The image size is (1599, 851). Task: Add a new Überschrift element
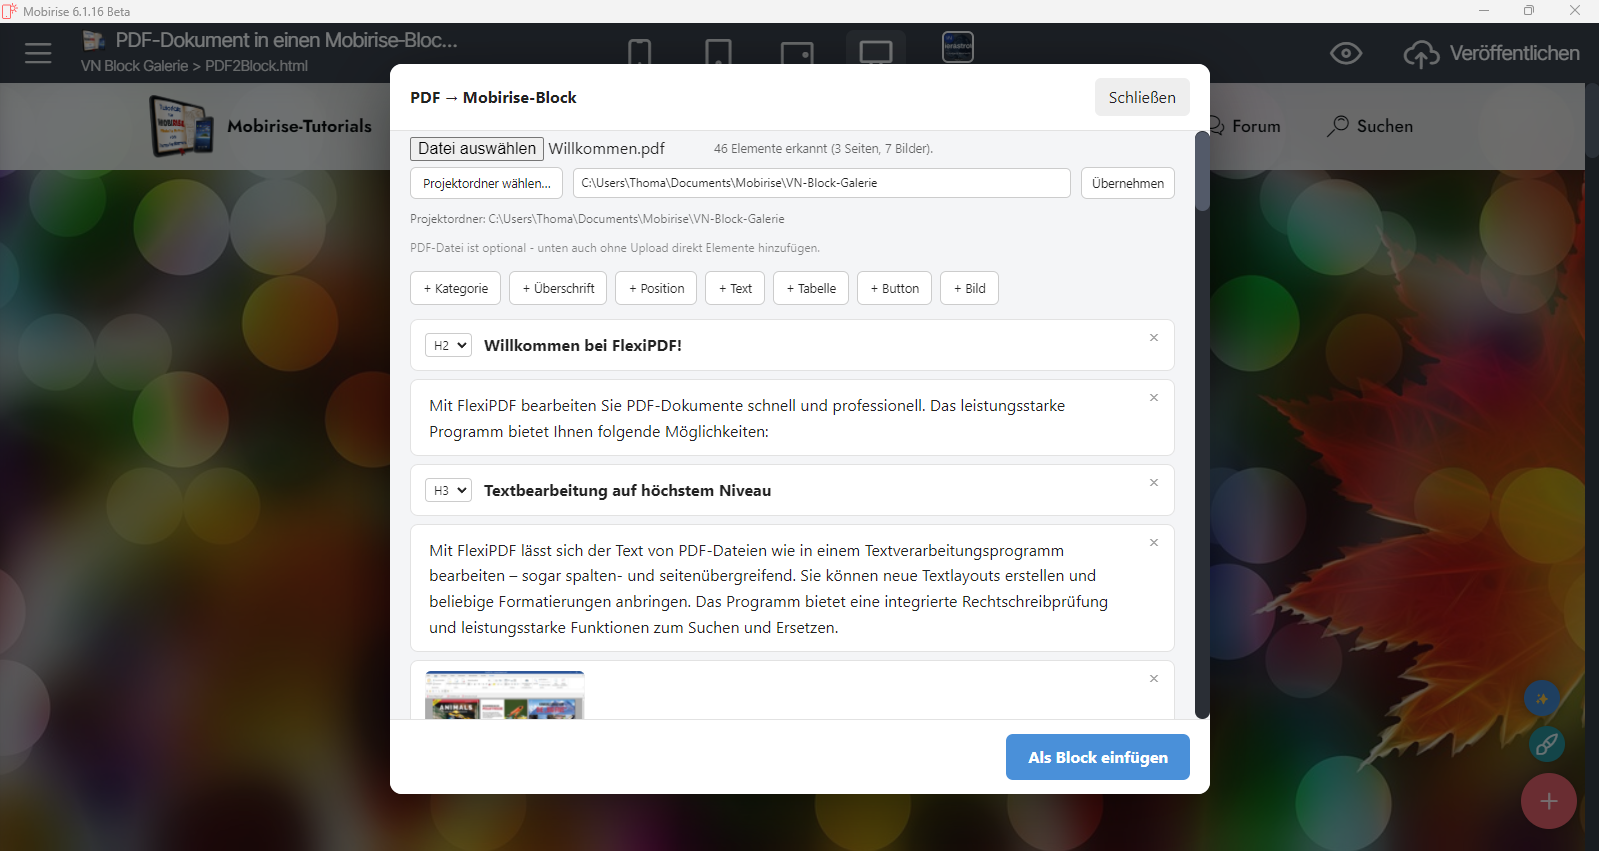(x=558, y=288)
